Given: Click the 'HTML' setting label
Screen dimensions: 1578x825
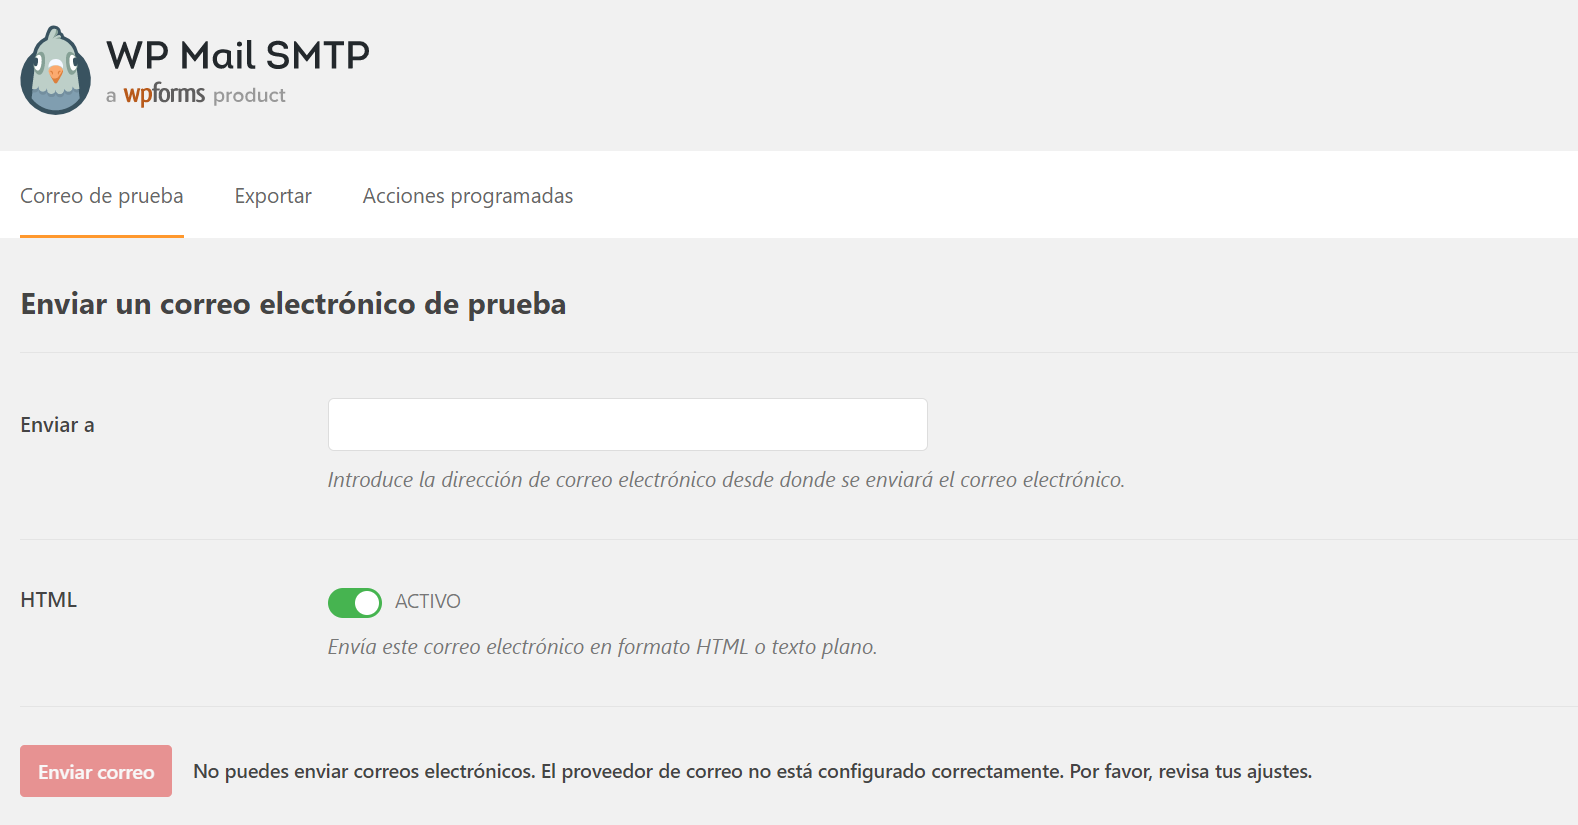Looking at the screenshot, I should tap(49, 600).
